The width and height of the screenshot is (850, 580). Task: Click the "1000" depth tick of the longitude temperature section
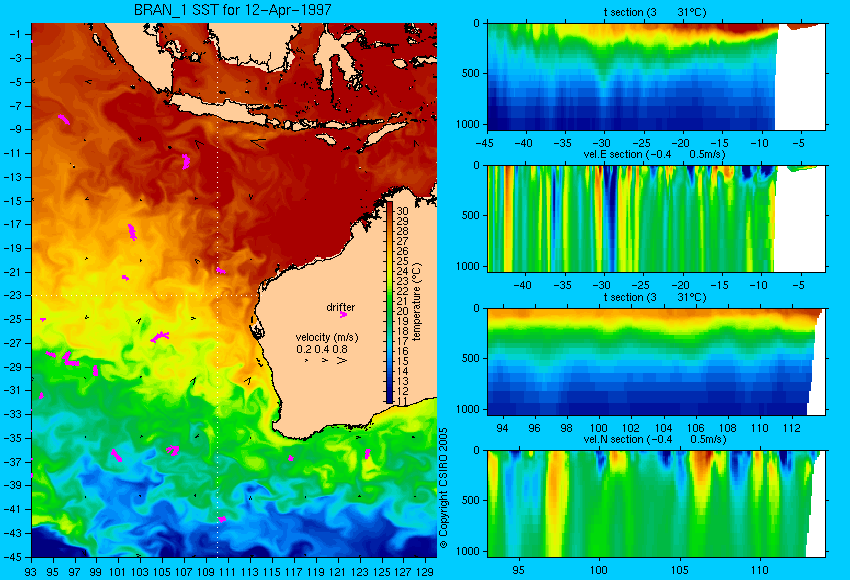[468, 409]
